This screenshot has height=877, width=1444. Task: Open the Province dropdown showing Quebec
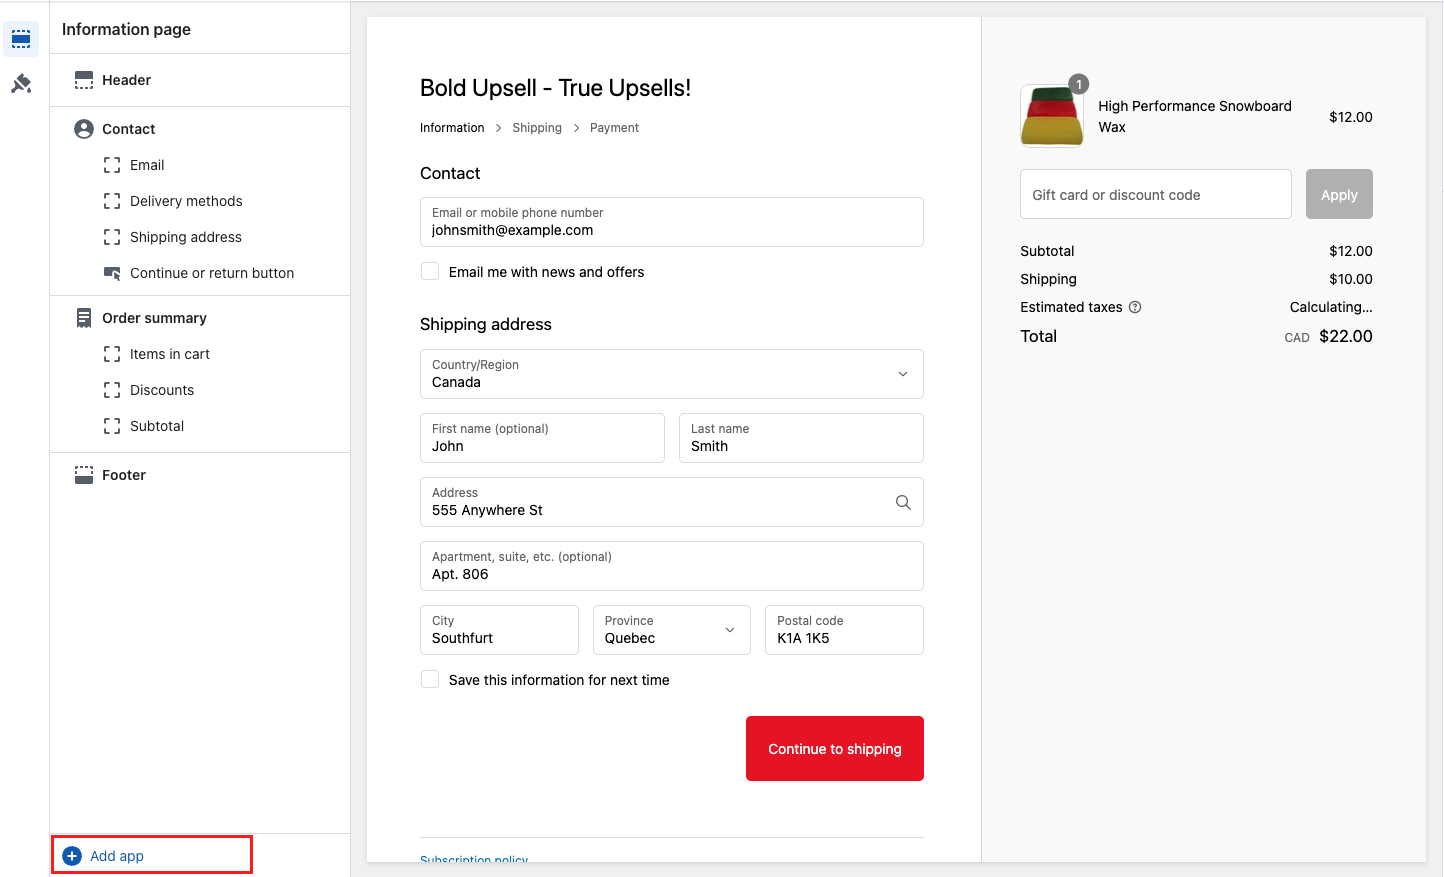672,630
